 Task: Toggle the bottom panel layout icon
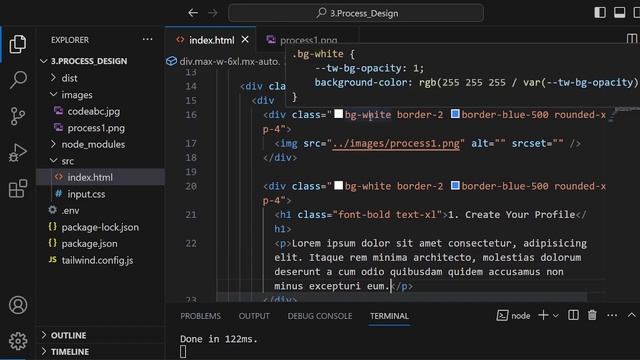pyautogui.click(x=619, y=13)
